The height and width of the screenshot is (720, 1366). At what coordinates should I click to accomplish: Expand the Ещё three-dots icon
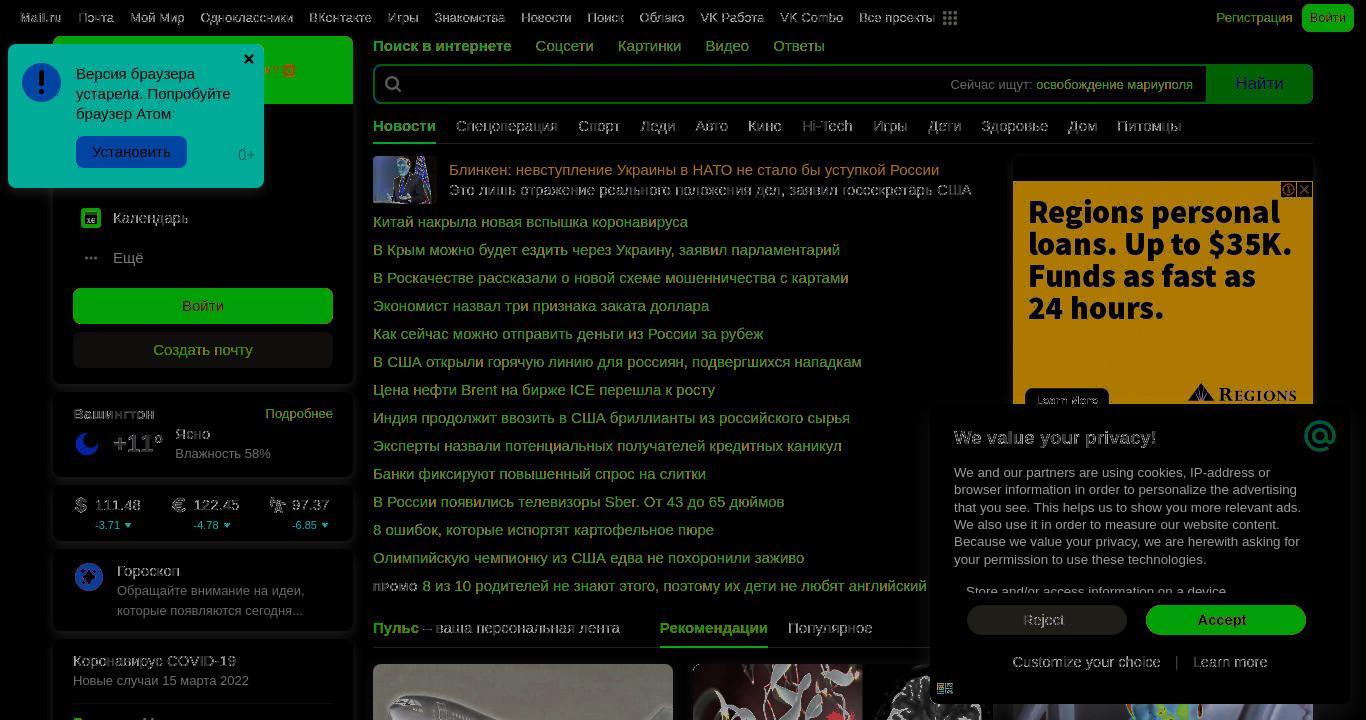(x=91, y=258)
